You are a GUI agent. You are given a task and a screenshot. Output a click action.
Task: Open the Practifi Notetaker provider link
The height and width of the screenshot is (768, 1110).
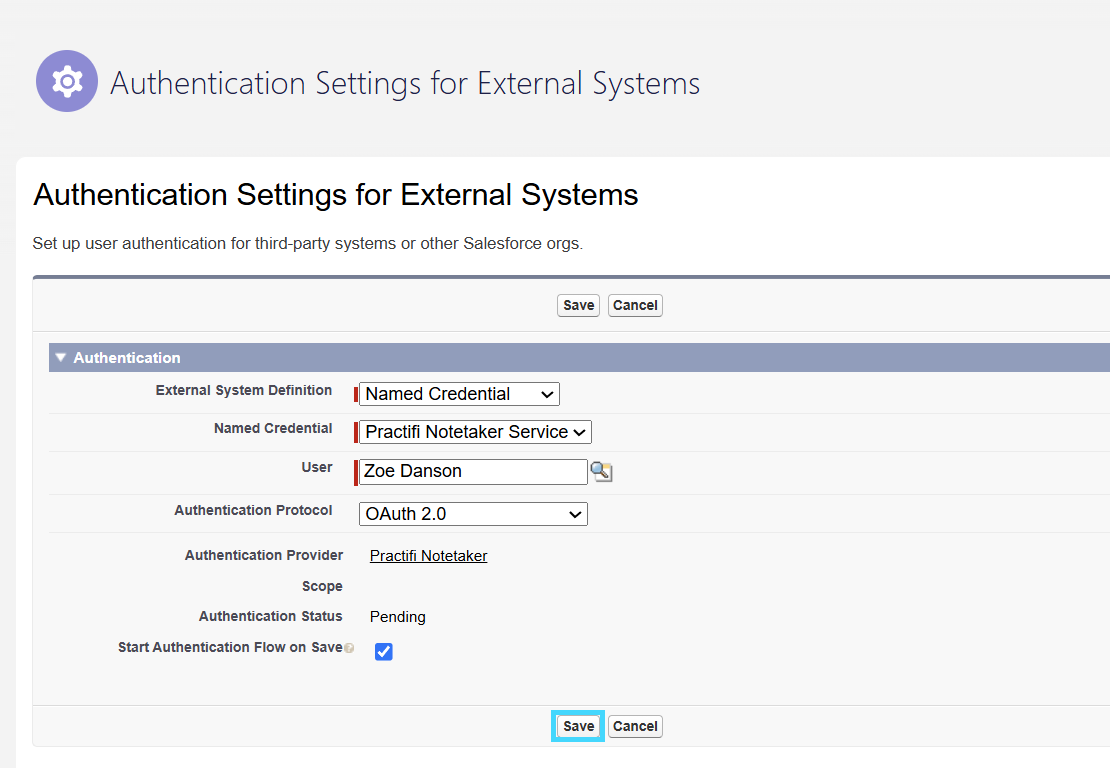click(x=428, y=556)
